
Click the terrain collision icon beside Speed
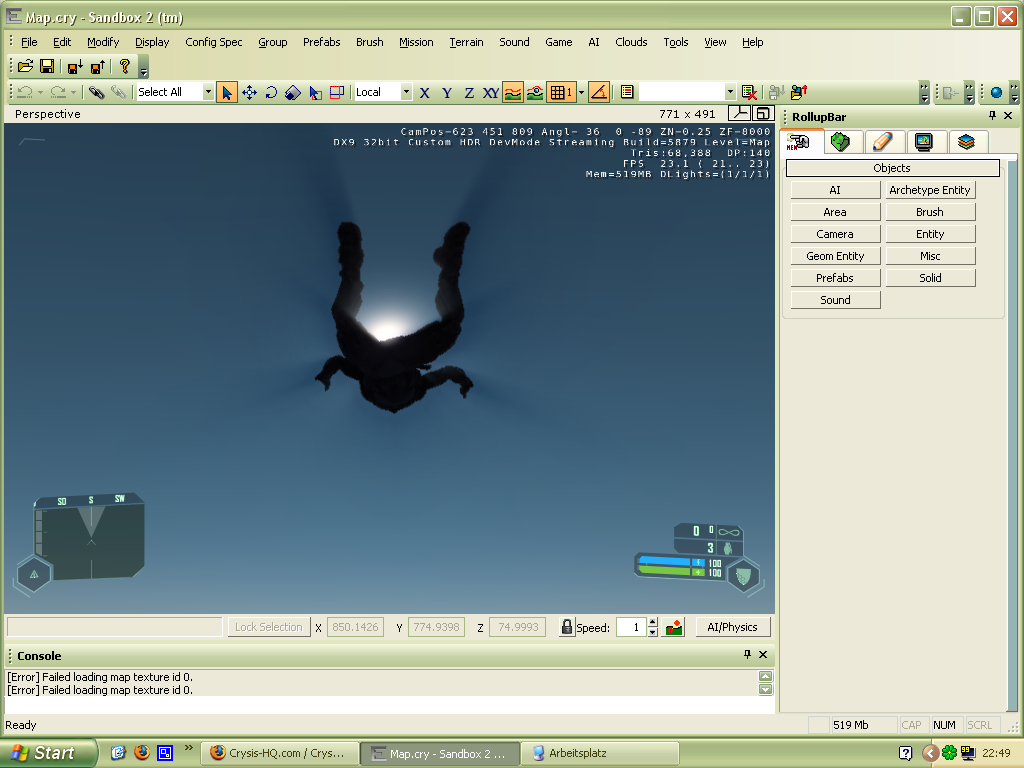point(674,627)
